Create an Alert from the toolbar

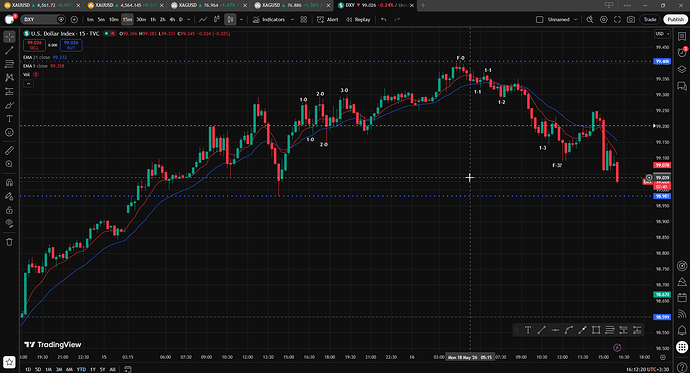(328, 19)
